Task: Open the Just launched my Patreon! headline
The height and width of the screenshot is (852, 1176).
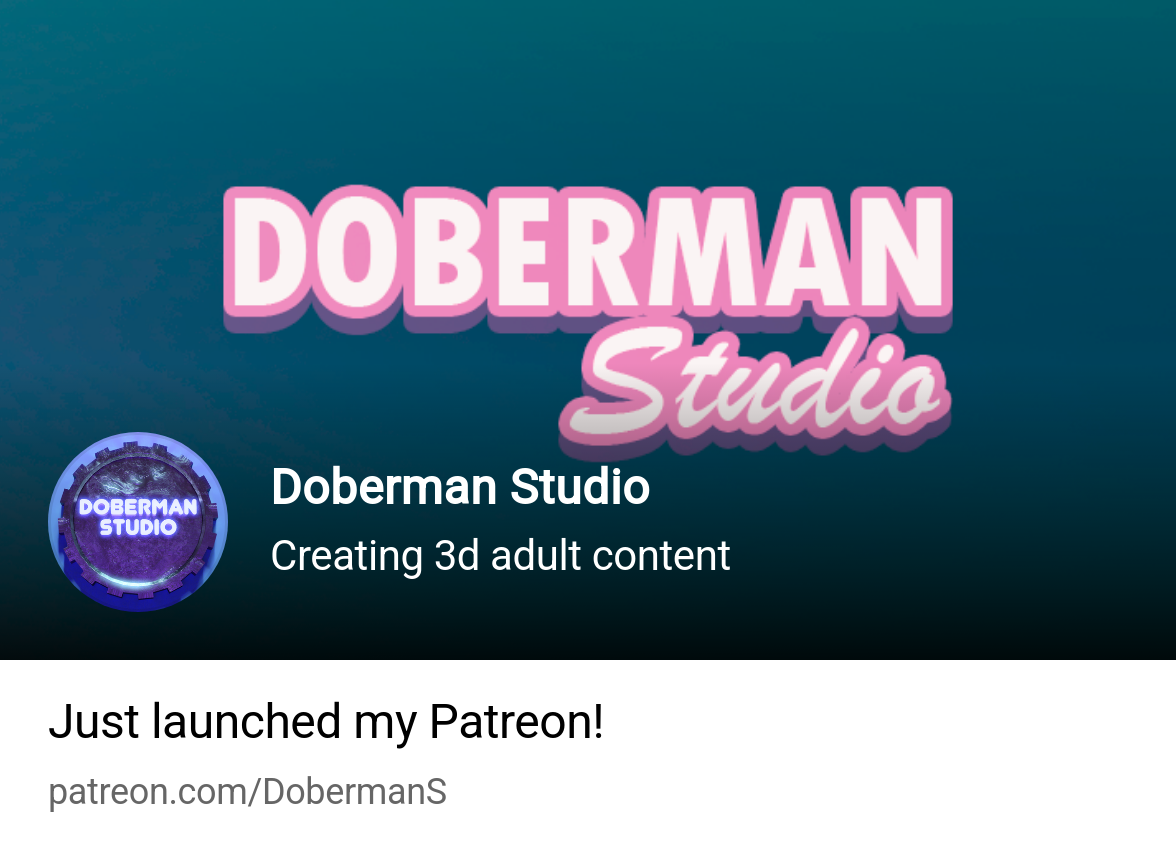Action: pos(326,722)
